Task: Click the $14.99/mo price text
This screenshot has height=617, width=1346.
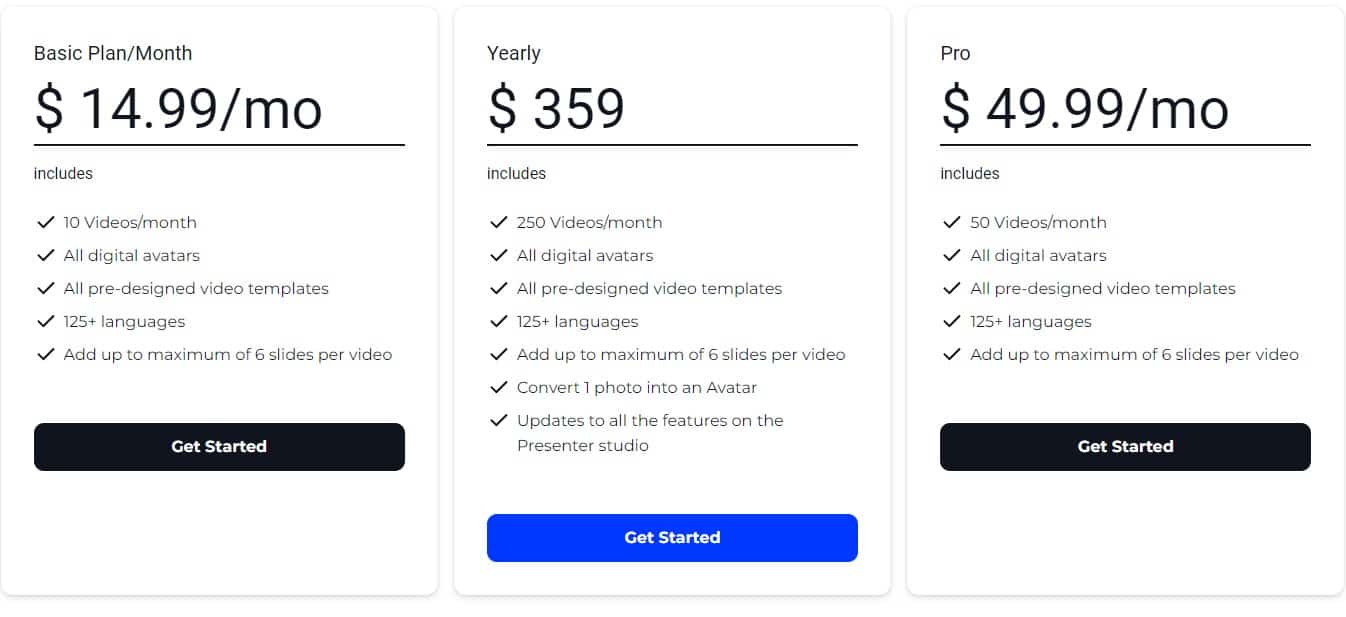Action: [x=175, y=108]
